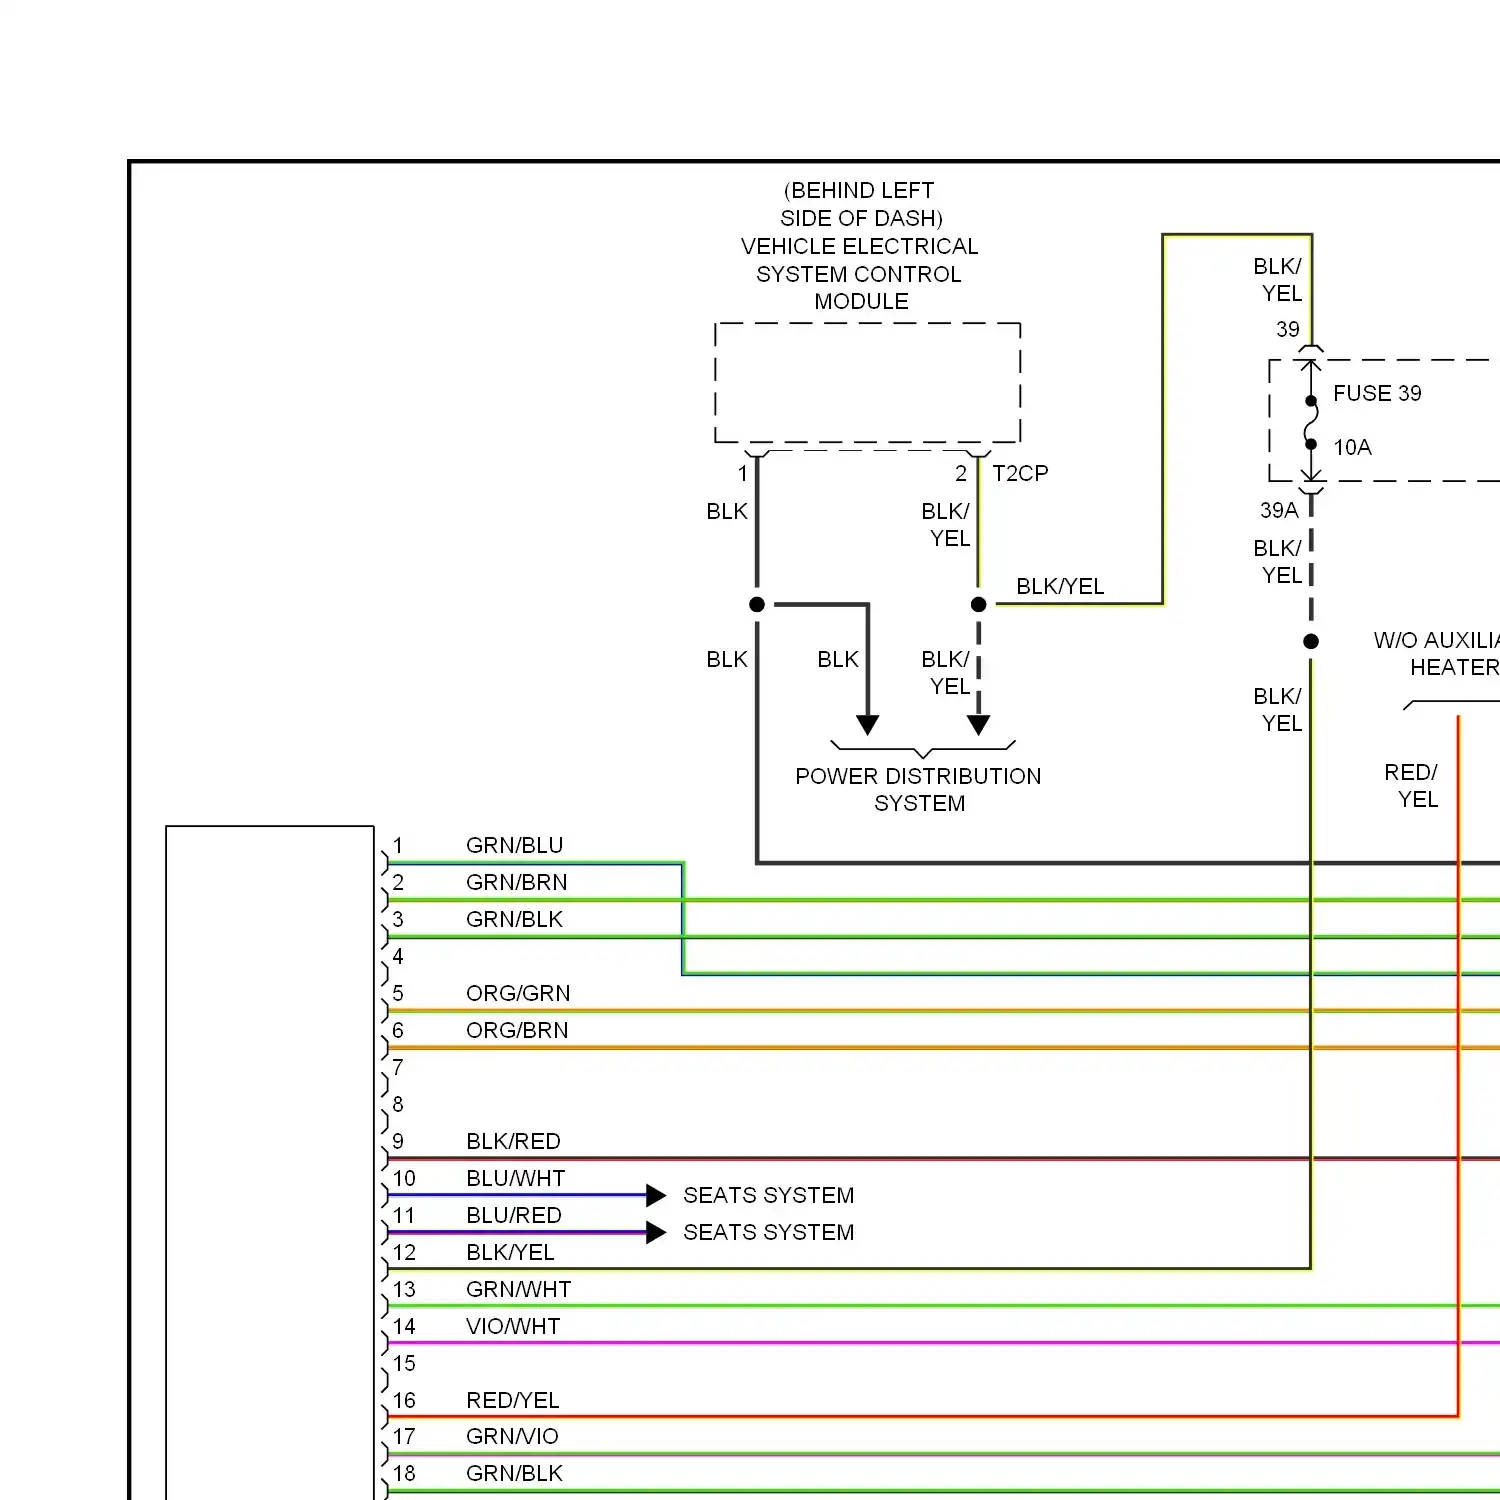Click the 39A terminal label below the fuse

[1279, 510]
